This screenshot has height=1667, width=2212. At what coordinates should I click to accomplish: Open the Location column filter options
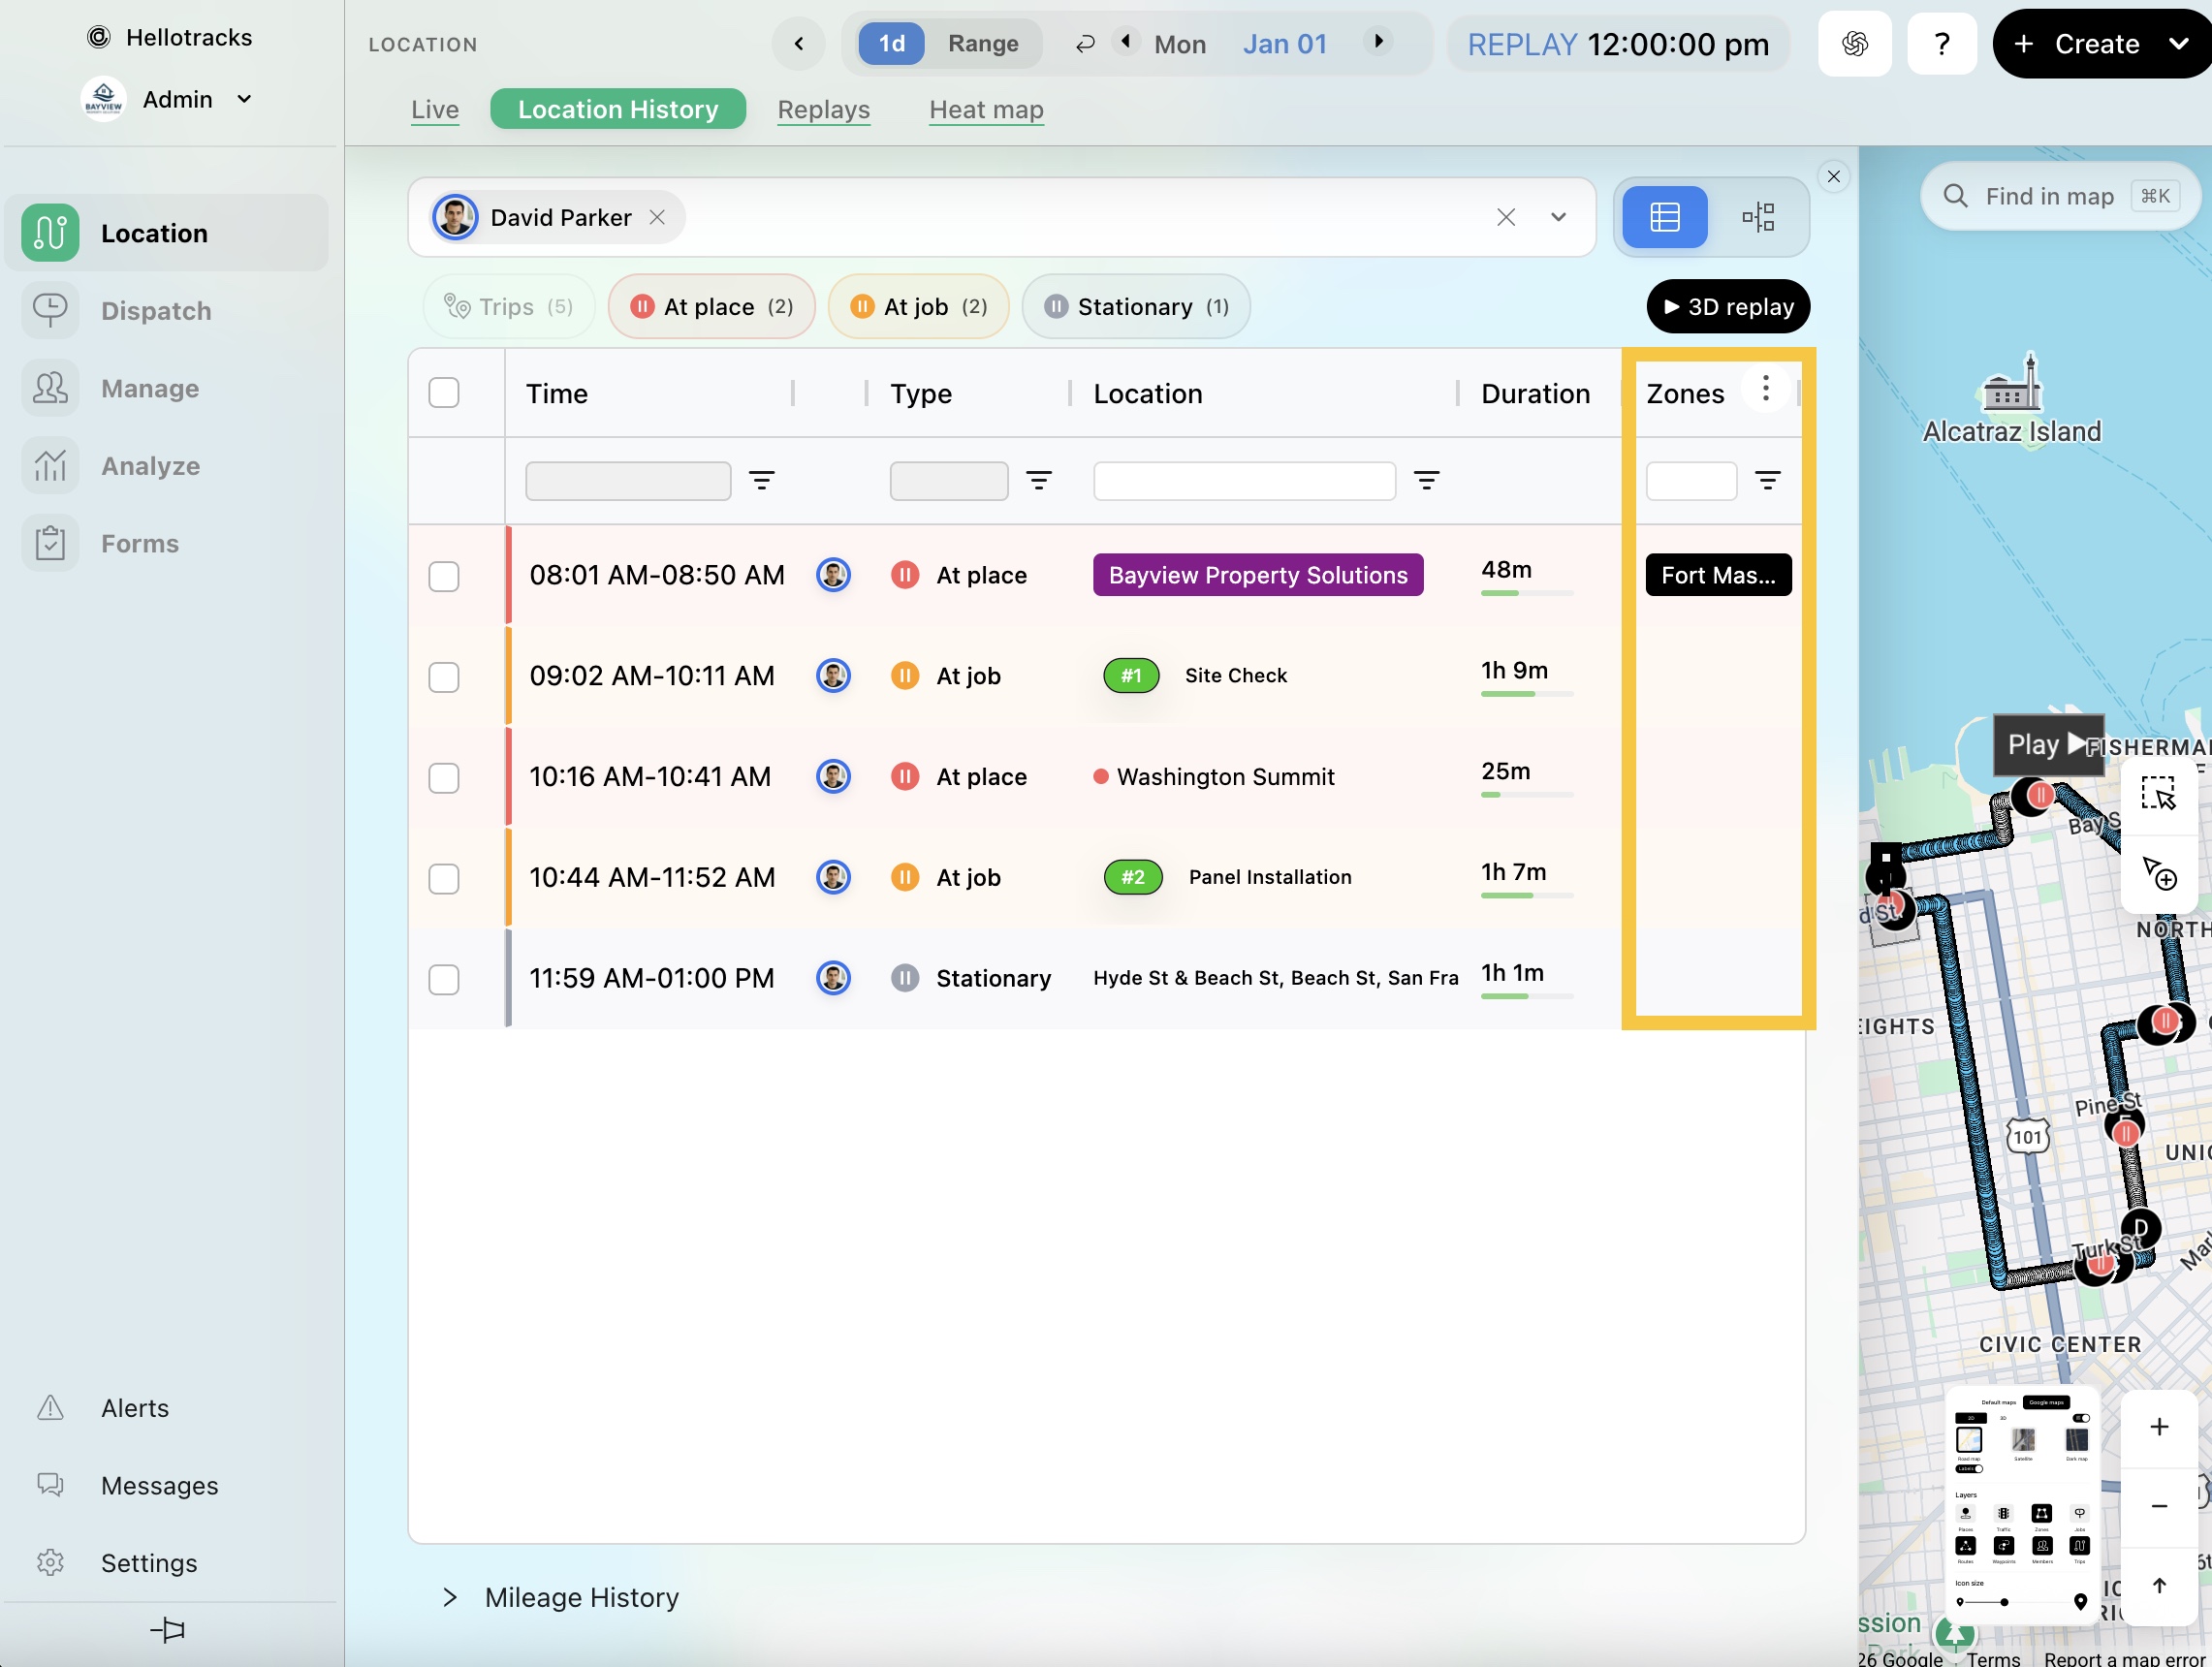pos(1427,481)
